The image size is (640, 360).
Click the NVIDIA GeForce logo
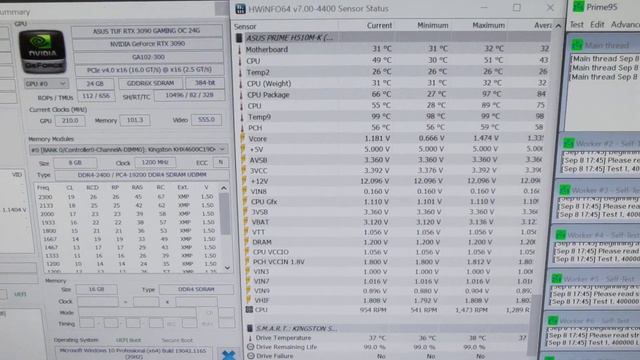42,51
